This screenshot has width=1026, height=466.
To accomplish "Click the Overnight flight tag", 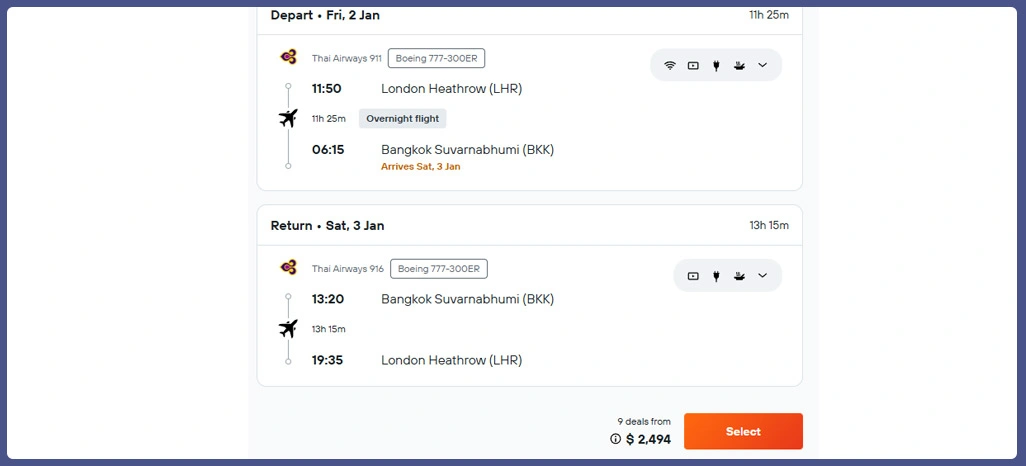I will point(402,118).
